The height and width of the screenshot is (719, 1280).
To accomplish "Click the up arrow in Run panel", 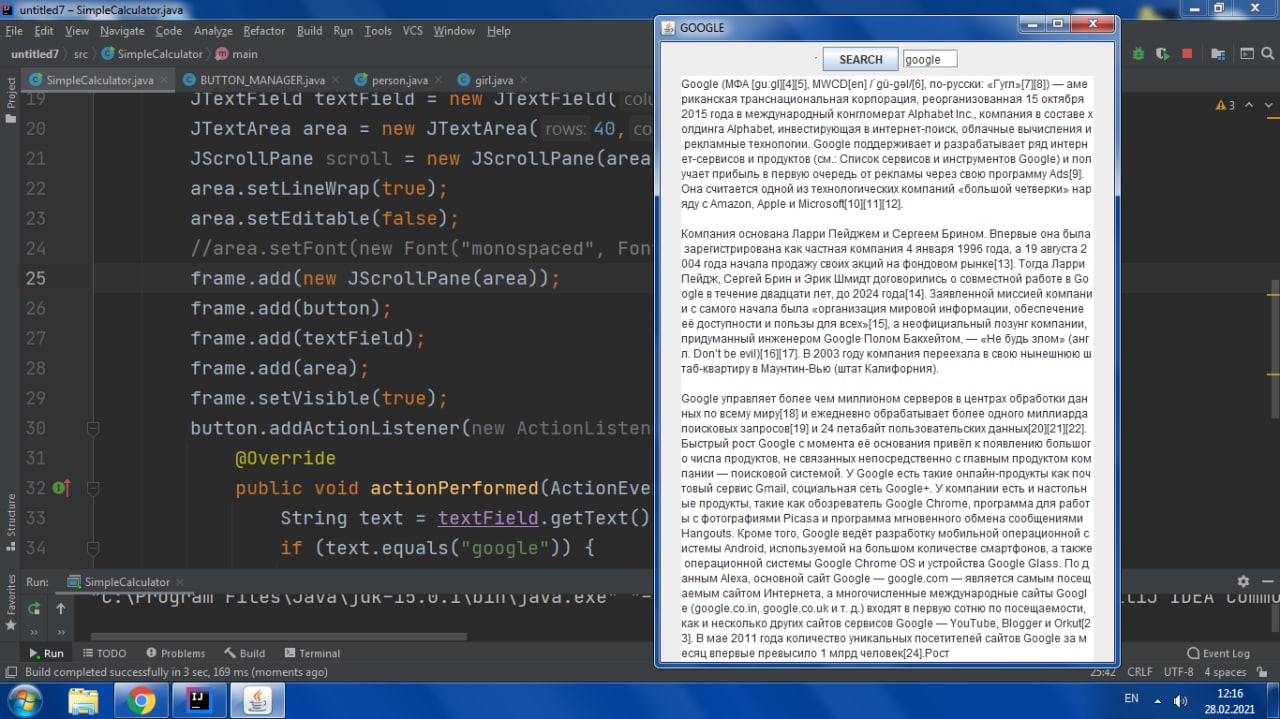I will click(60, 608).
